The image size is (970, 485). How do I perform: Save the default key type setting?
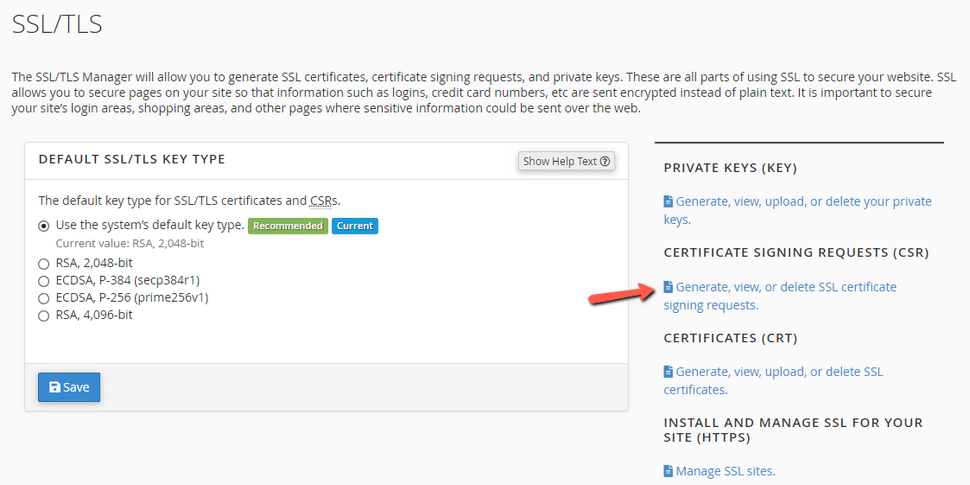[x=69, y=387]
